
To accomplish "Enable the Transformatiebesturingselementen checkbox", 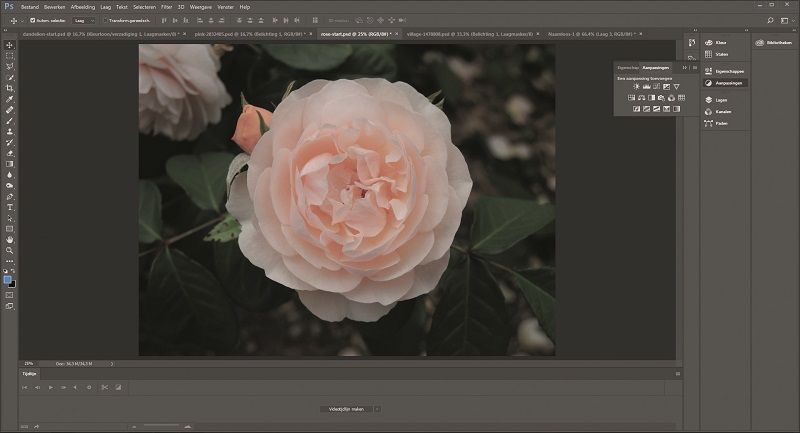I will click(x=106, y=19).
